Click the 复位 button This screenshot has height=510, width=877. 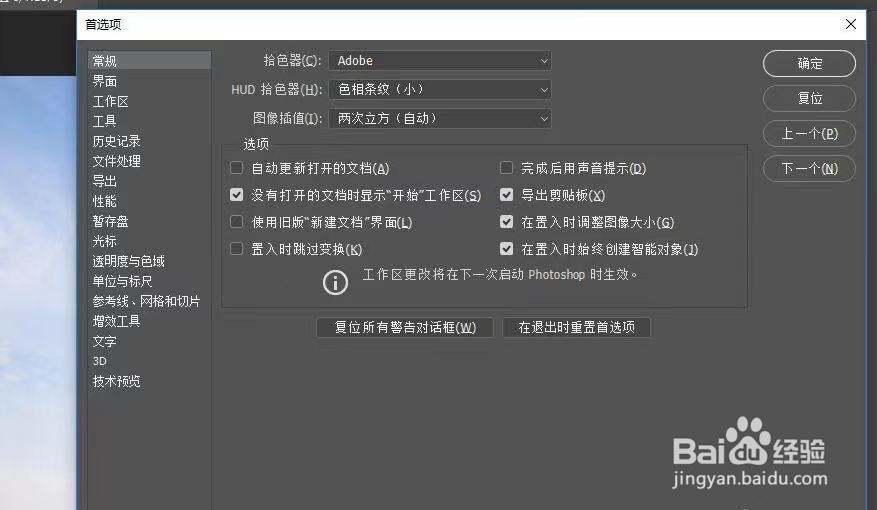(x=809, y=98)
